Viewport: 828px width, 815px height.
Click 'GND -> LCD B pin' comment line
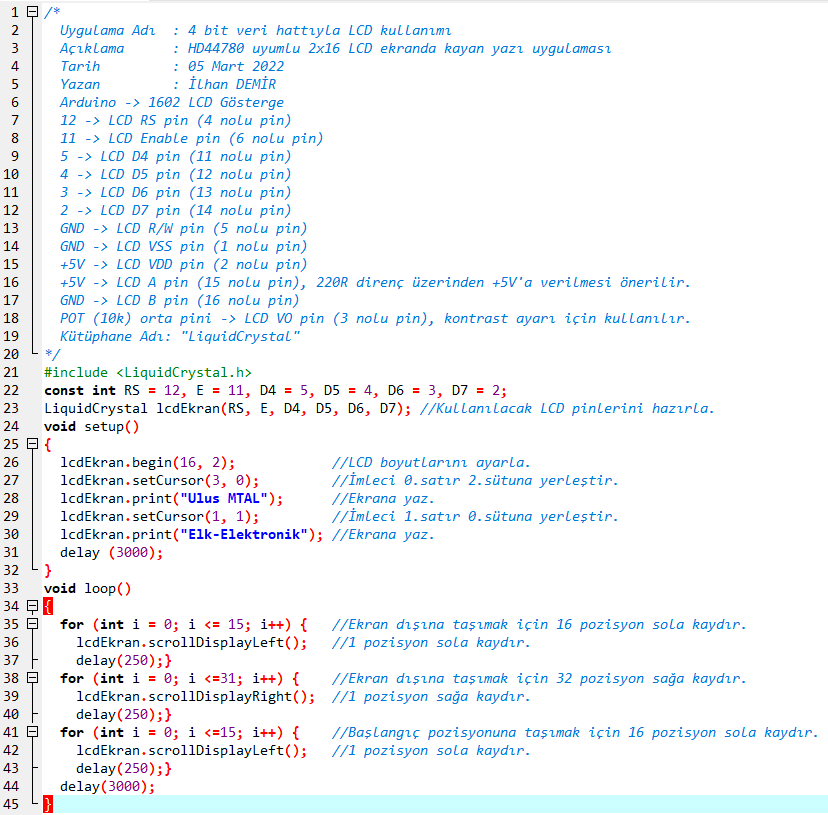180,301
